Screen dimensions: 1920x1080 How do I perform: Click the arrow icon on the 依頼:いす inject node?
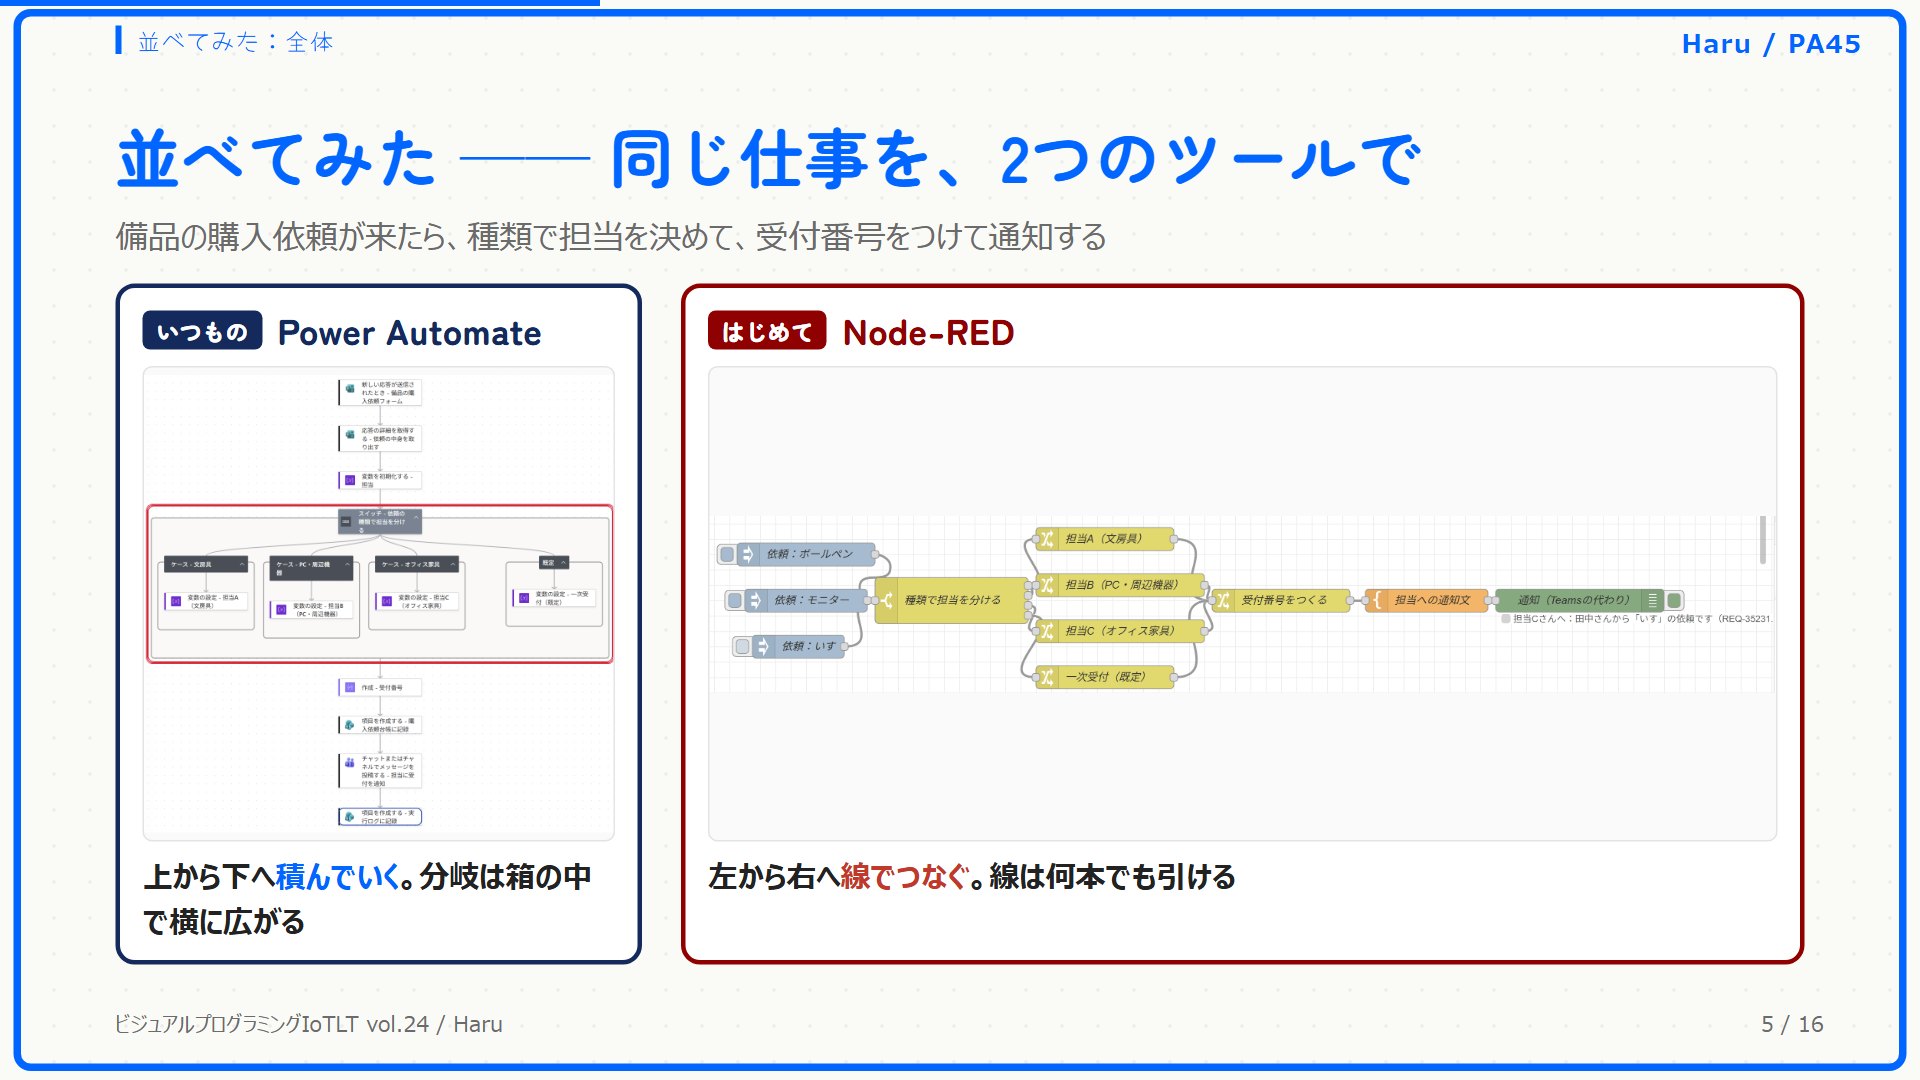pos(763,646)
